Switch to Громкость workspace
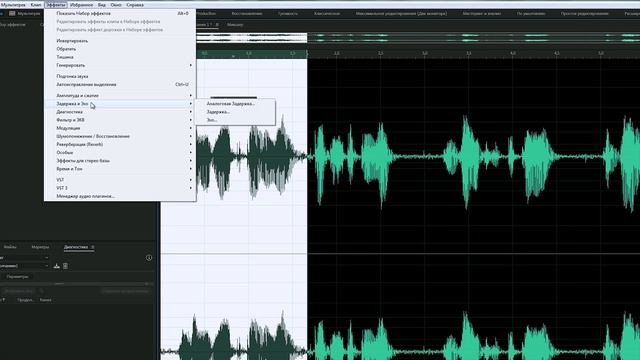 point(288,13)
